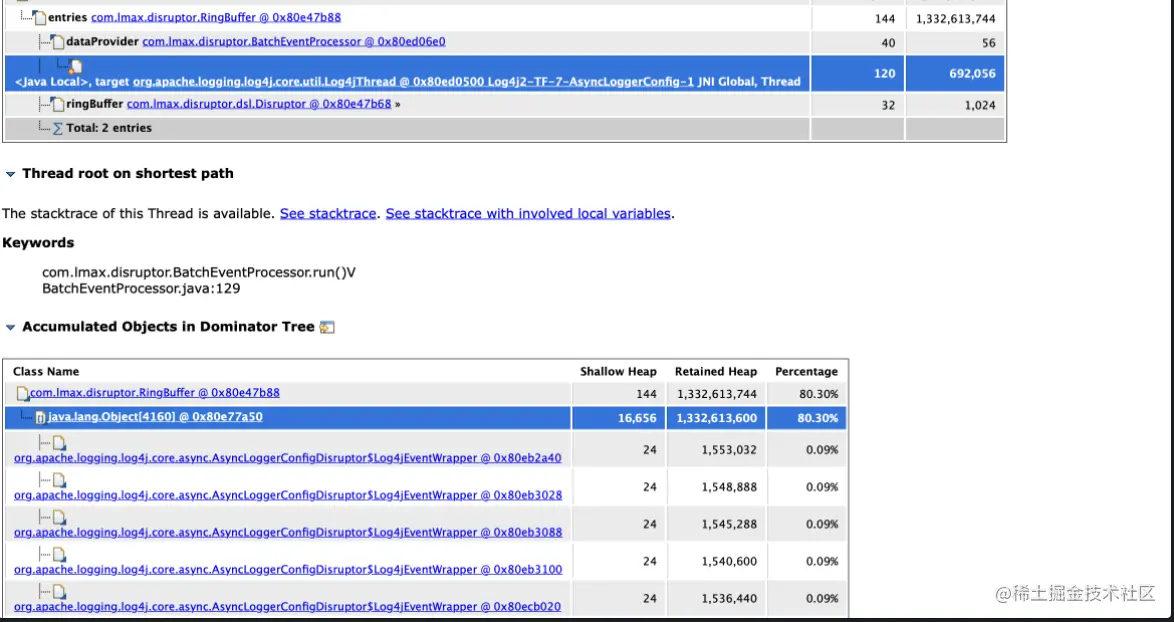
Task: Click the ringBuffer row object icon
Action: pos(58,104)
